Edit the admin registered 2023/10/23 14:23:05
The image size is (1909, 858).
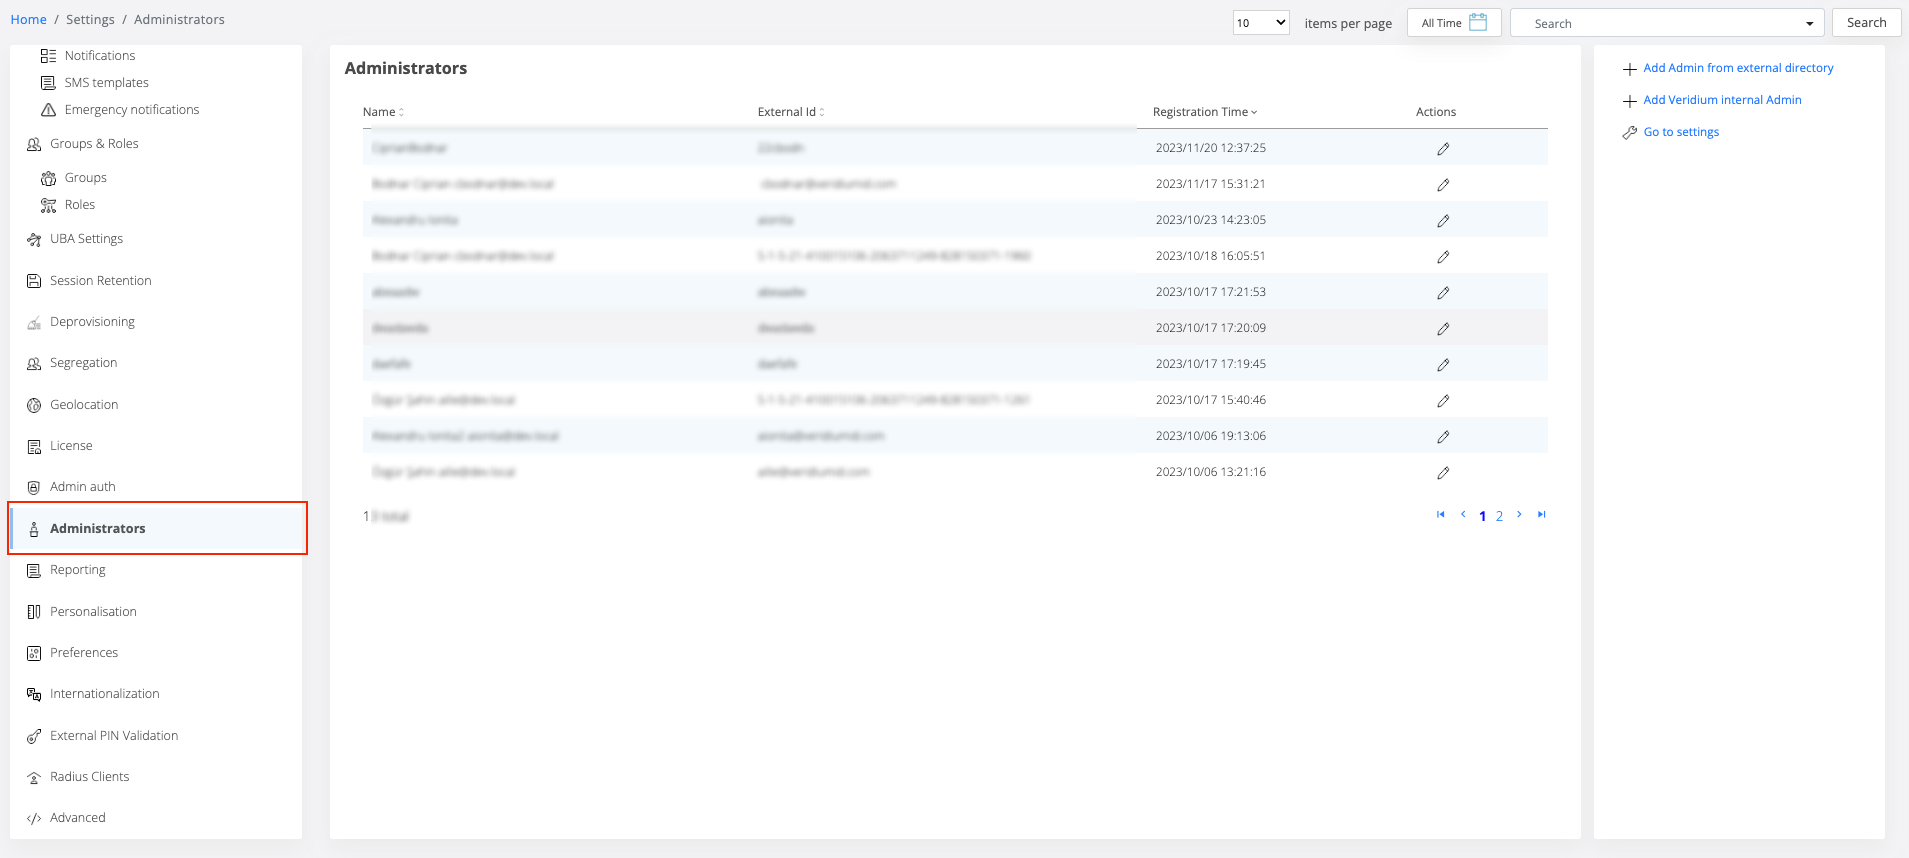tap(1443, 221)
